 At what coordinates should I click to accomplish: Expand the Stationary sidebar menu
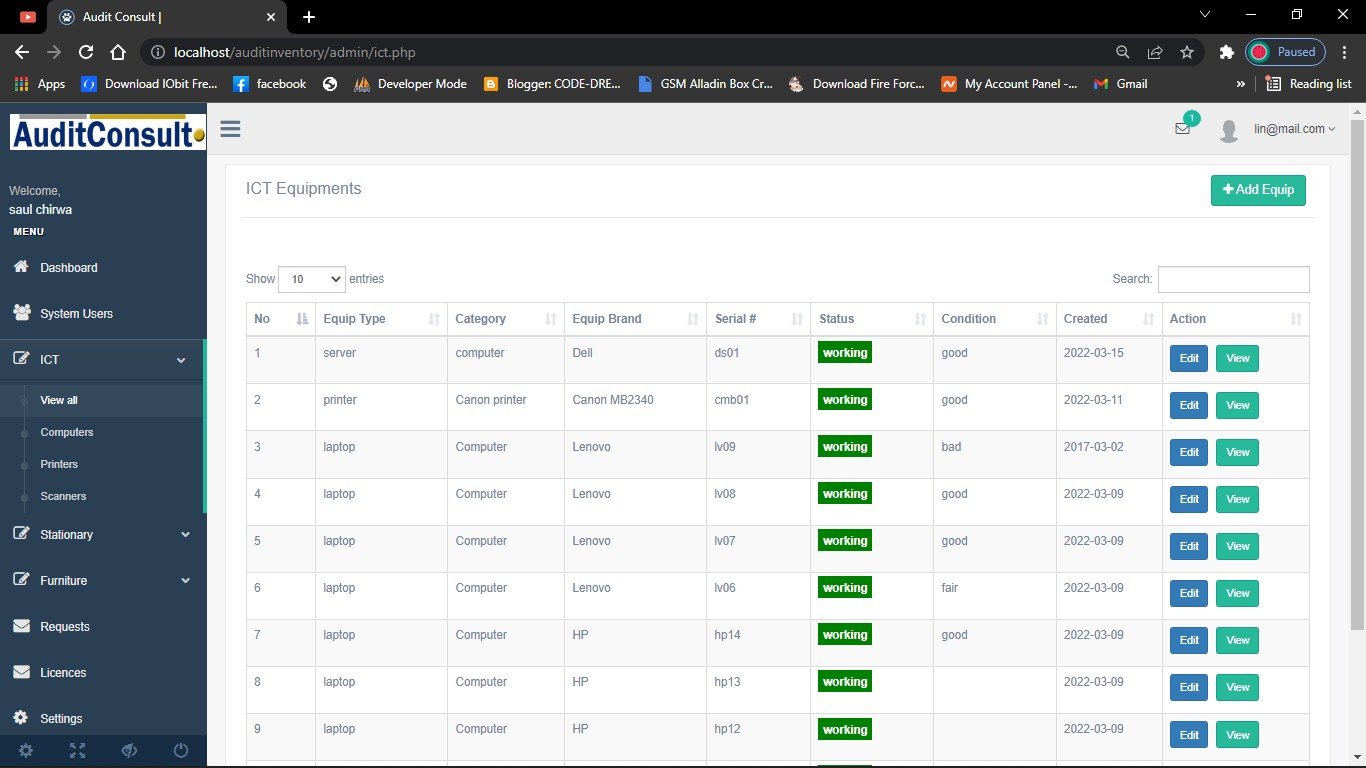102,535
